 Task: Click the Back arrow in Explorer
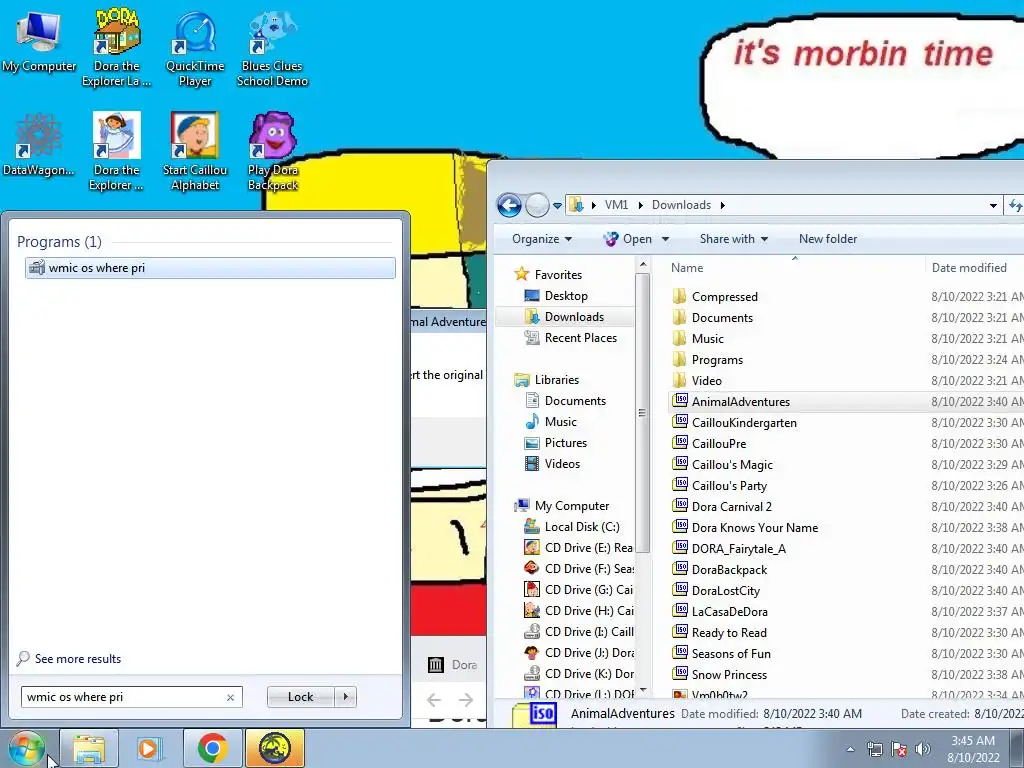(x=509, y=205)
